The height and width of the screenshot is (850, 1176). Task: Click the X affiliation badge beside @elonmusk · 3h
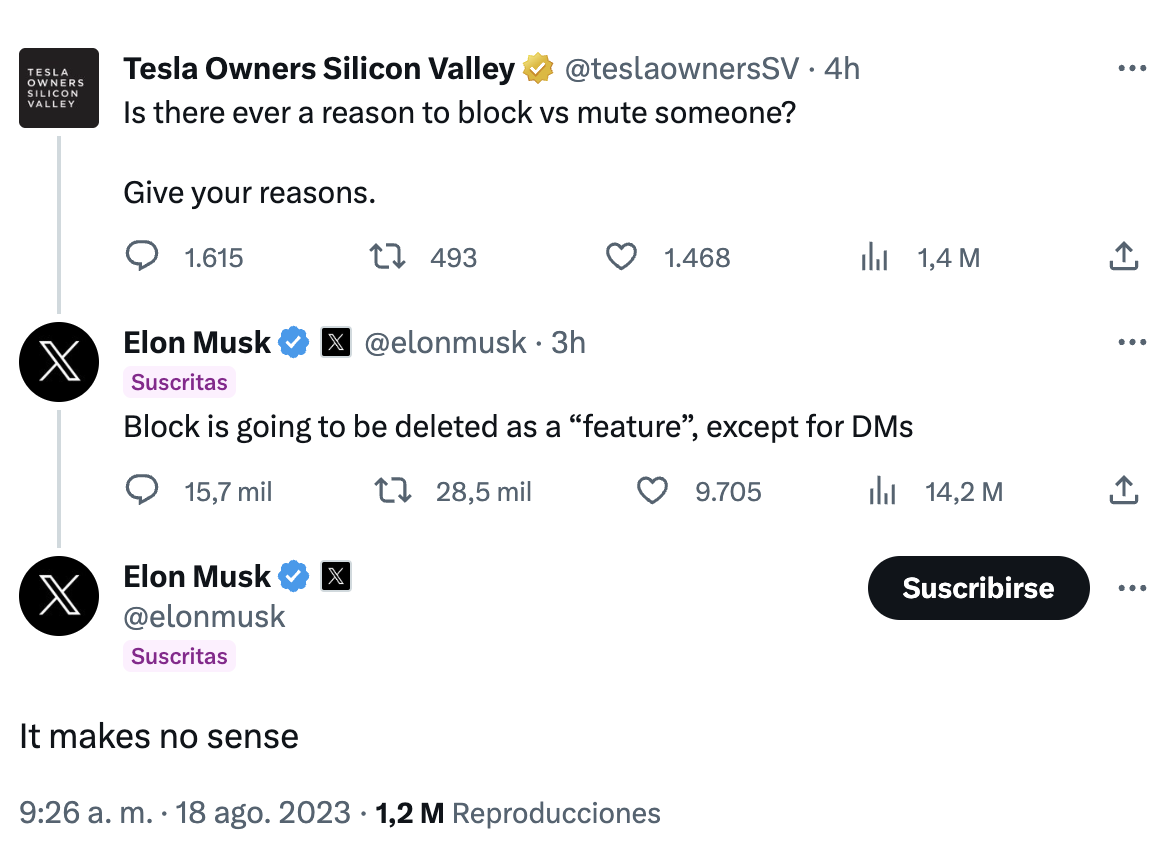[337, 343]
